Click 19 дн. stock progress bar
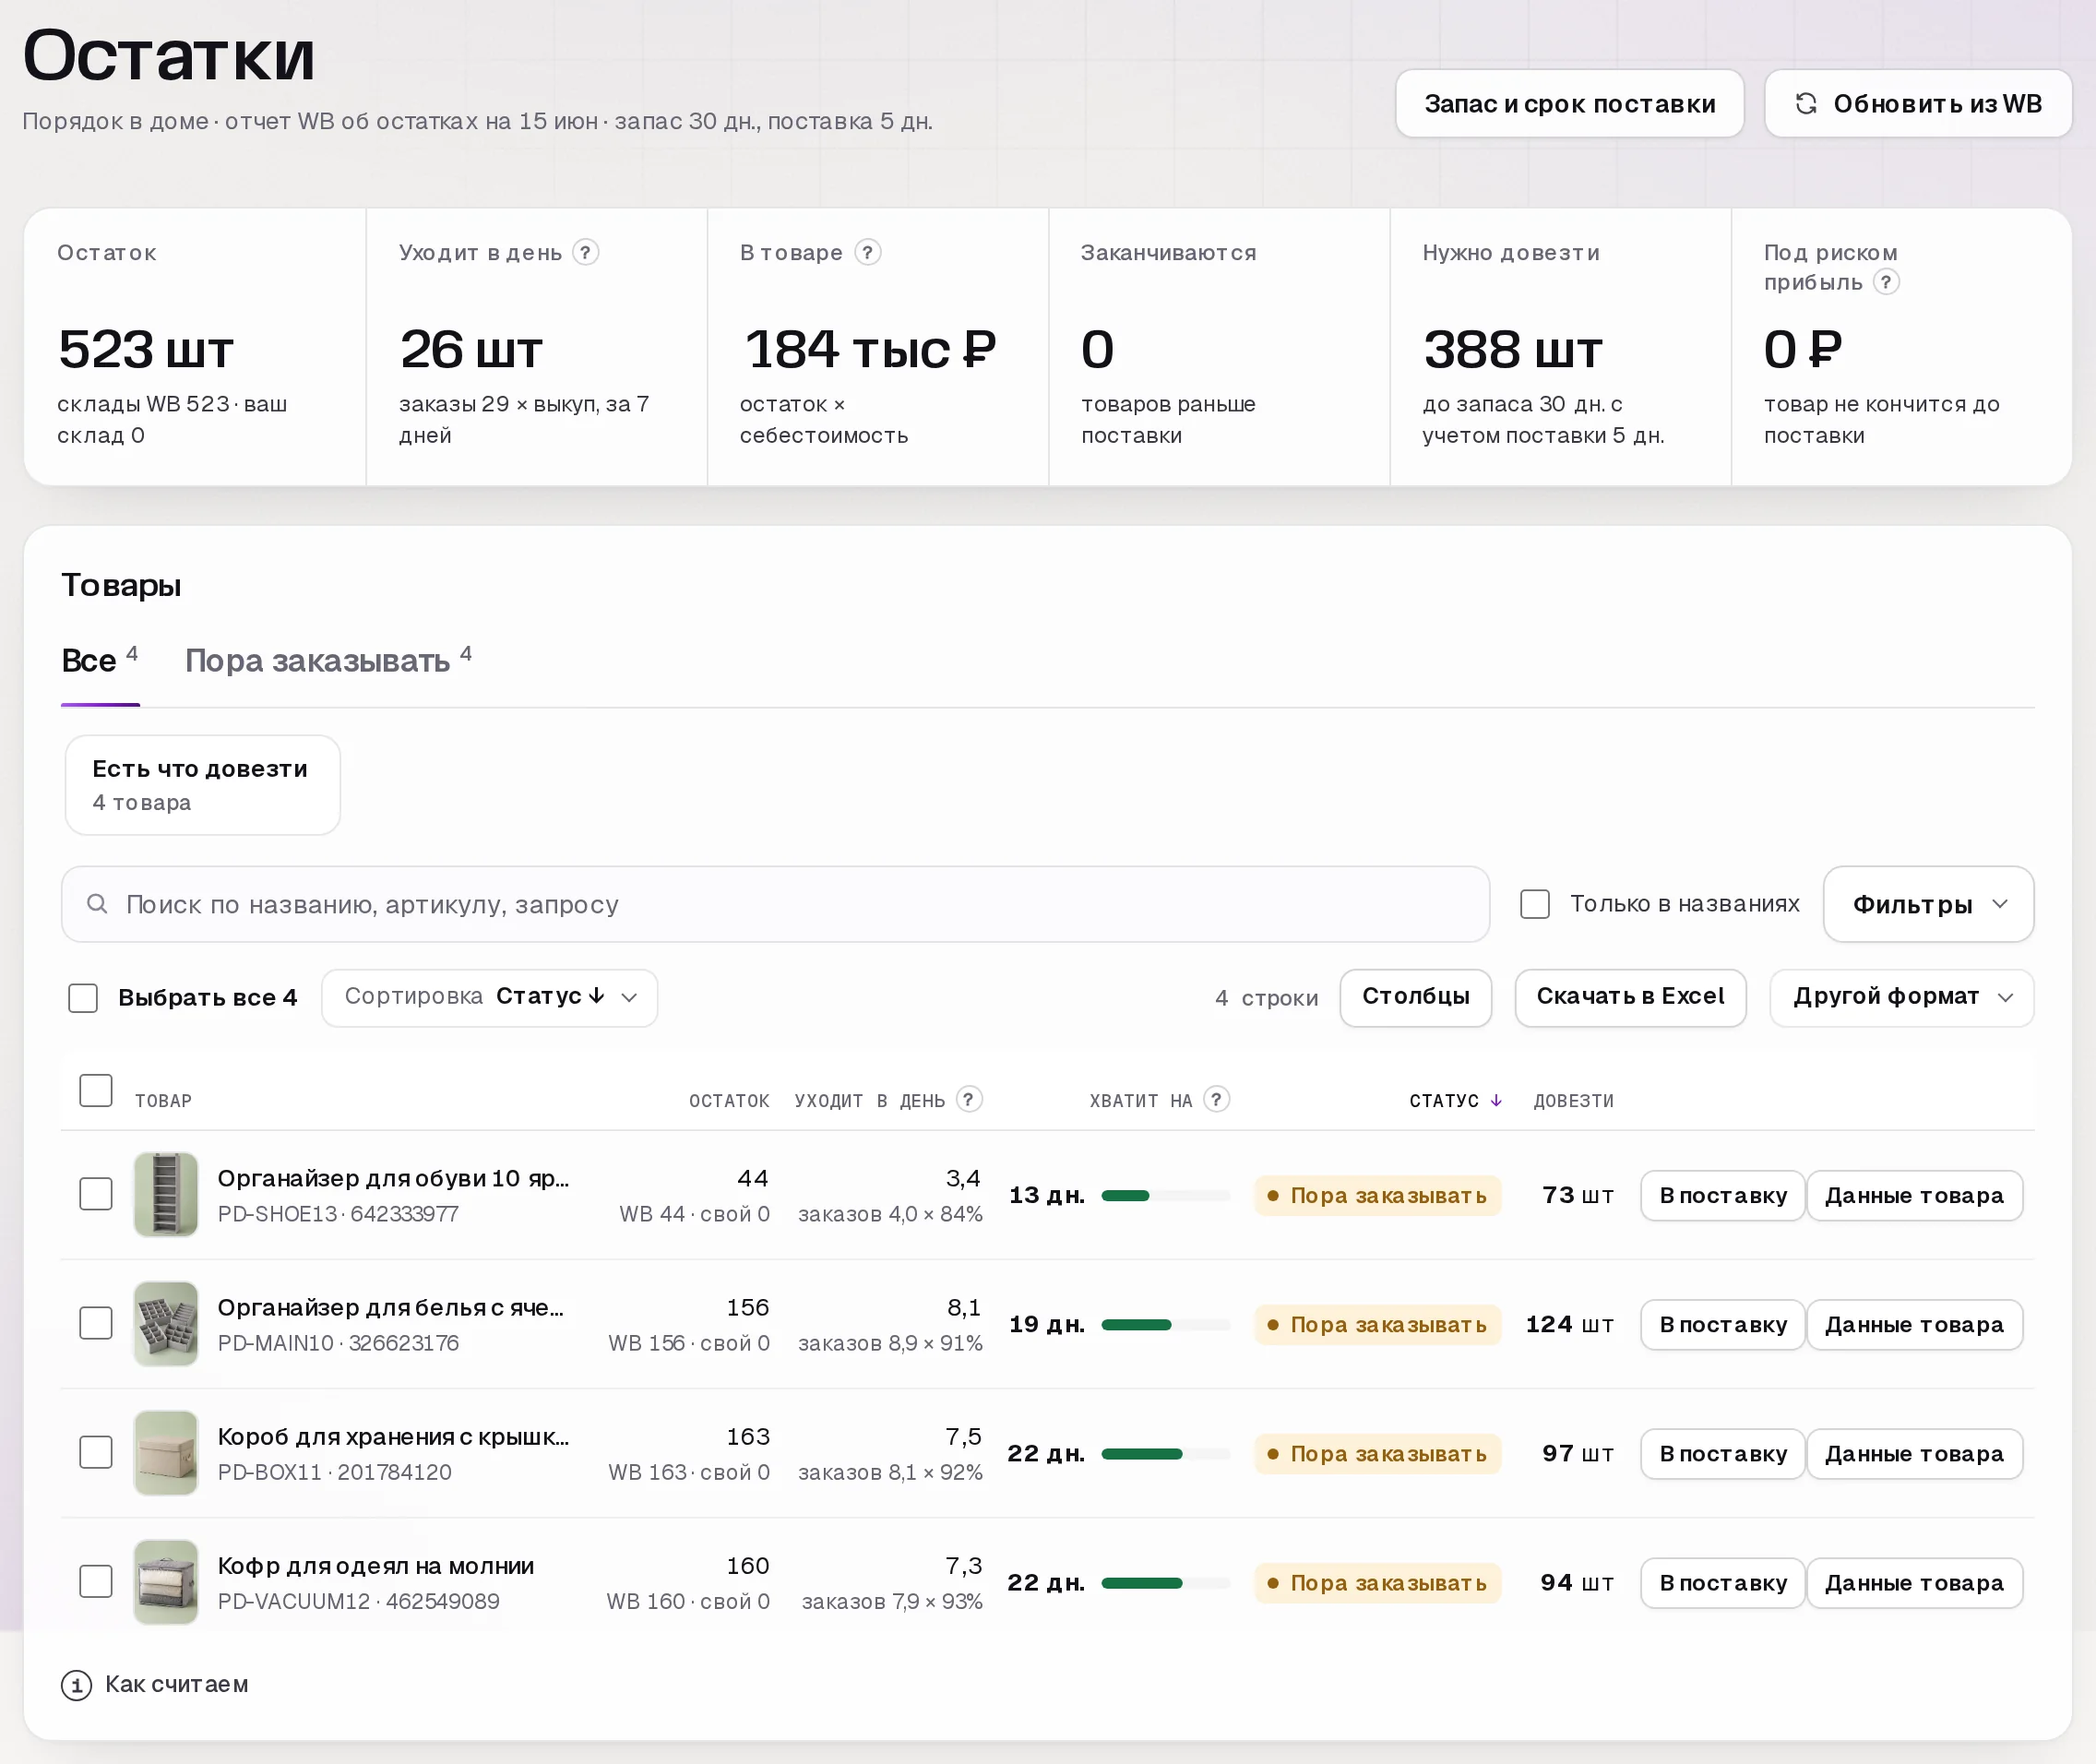Screen dimensions: 2096x1764 pyautogui.click(x=1165, y=1324)
